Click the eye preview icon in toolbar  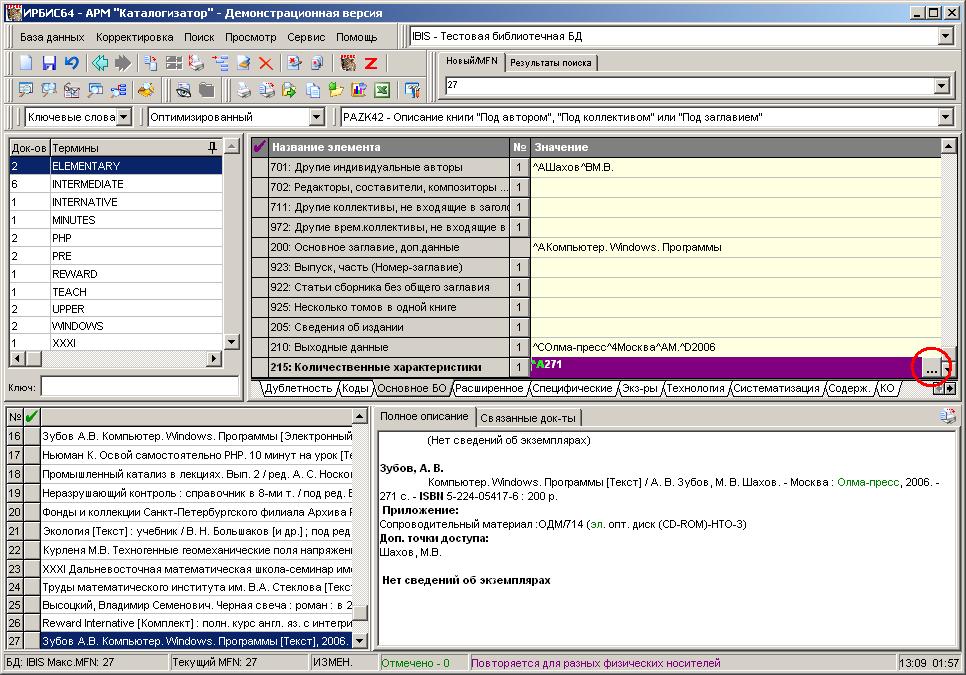point(184,91)
